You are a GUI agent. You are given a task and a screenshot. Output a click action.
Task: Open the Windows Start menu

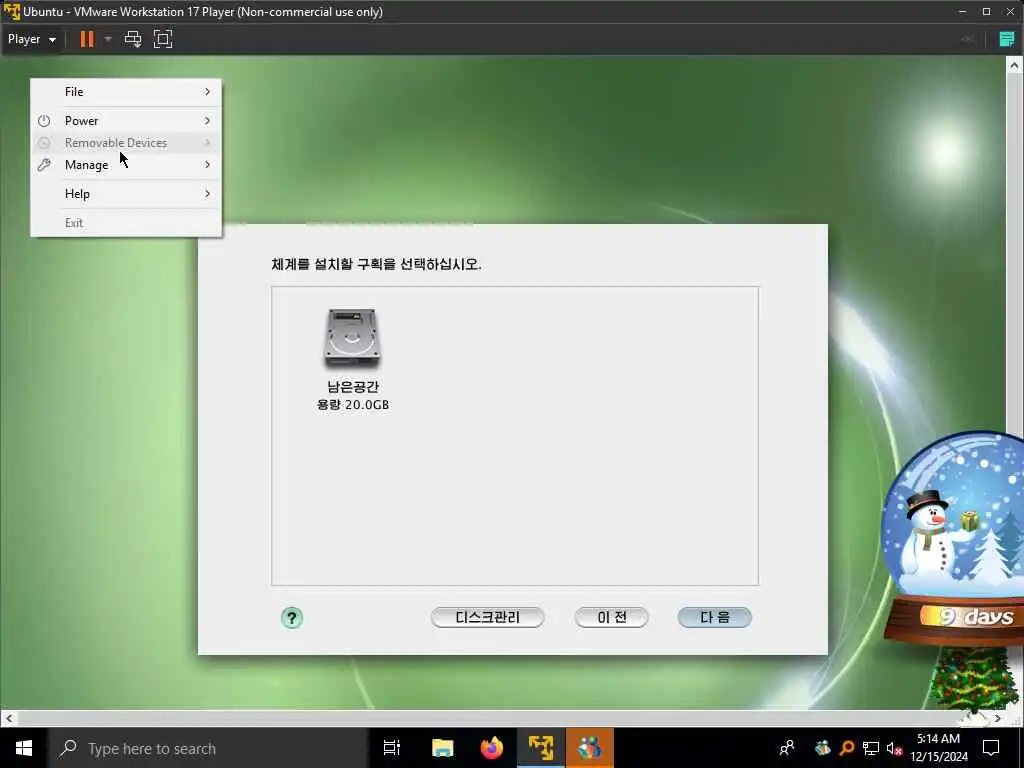pyautogui.click(x=24, y=748)
